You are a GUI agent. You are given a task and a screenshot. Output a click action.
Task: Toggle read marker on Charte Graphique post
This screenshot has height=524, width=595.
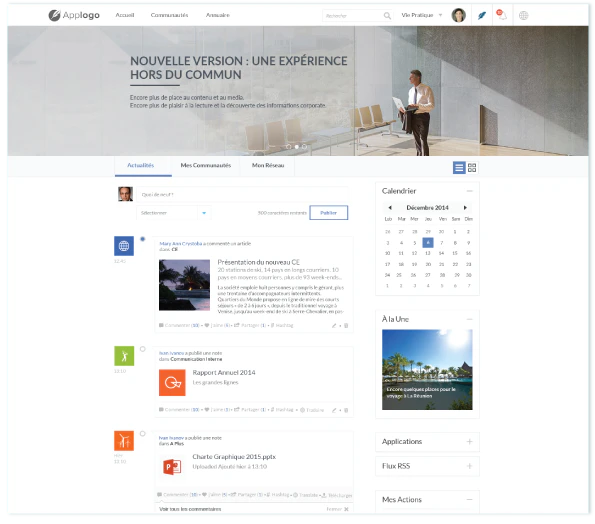click(x=143, y=434)
